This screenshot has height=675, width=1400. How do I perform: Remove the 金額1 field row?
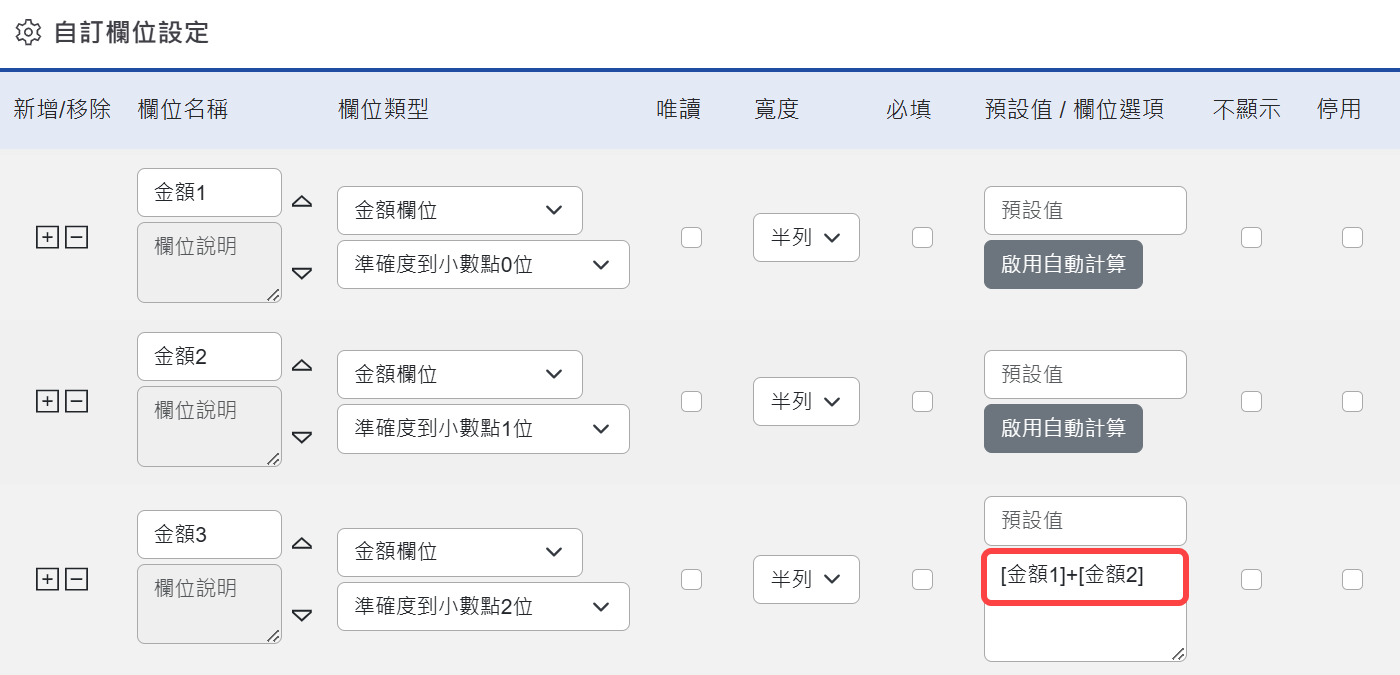[76, 237]
